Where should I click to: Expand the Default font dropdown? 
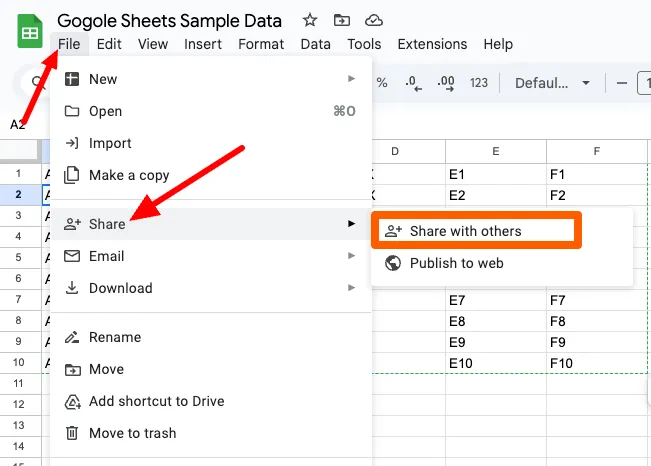pos(553,83)
